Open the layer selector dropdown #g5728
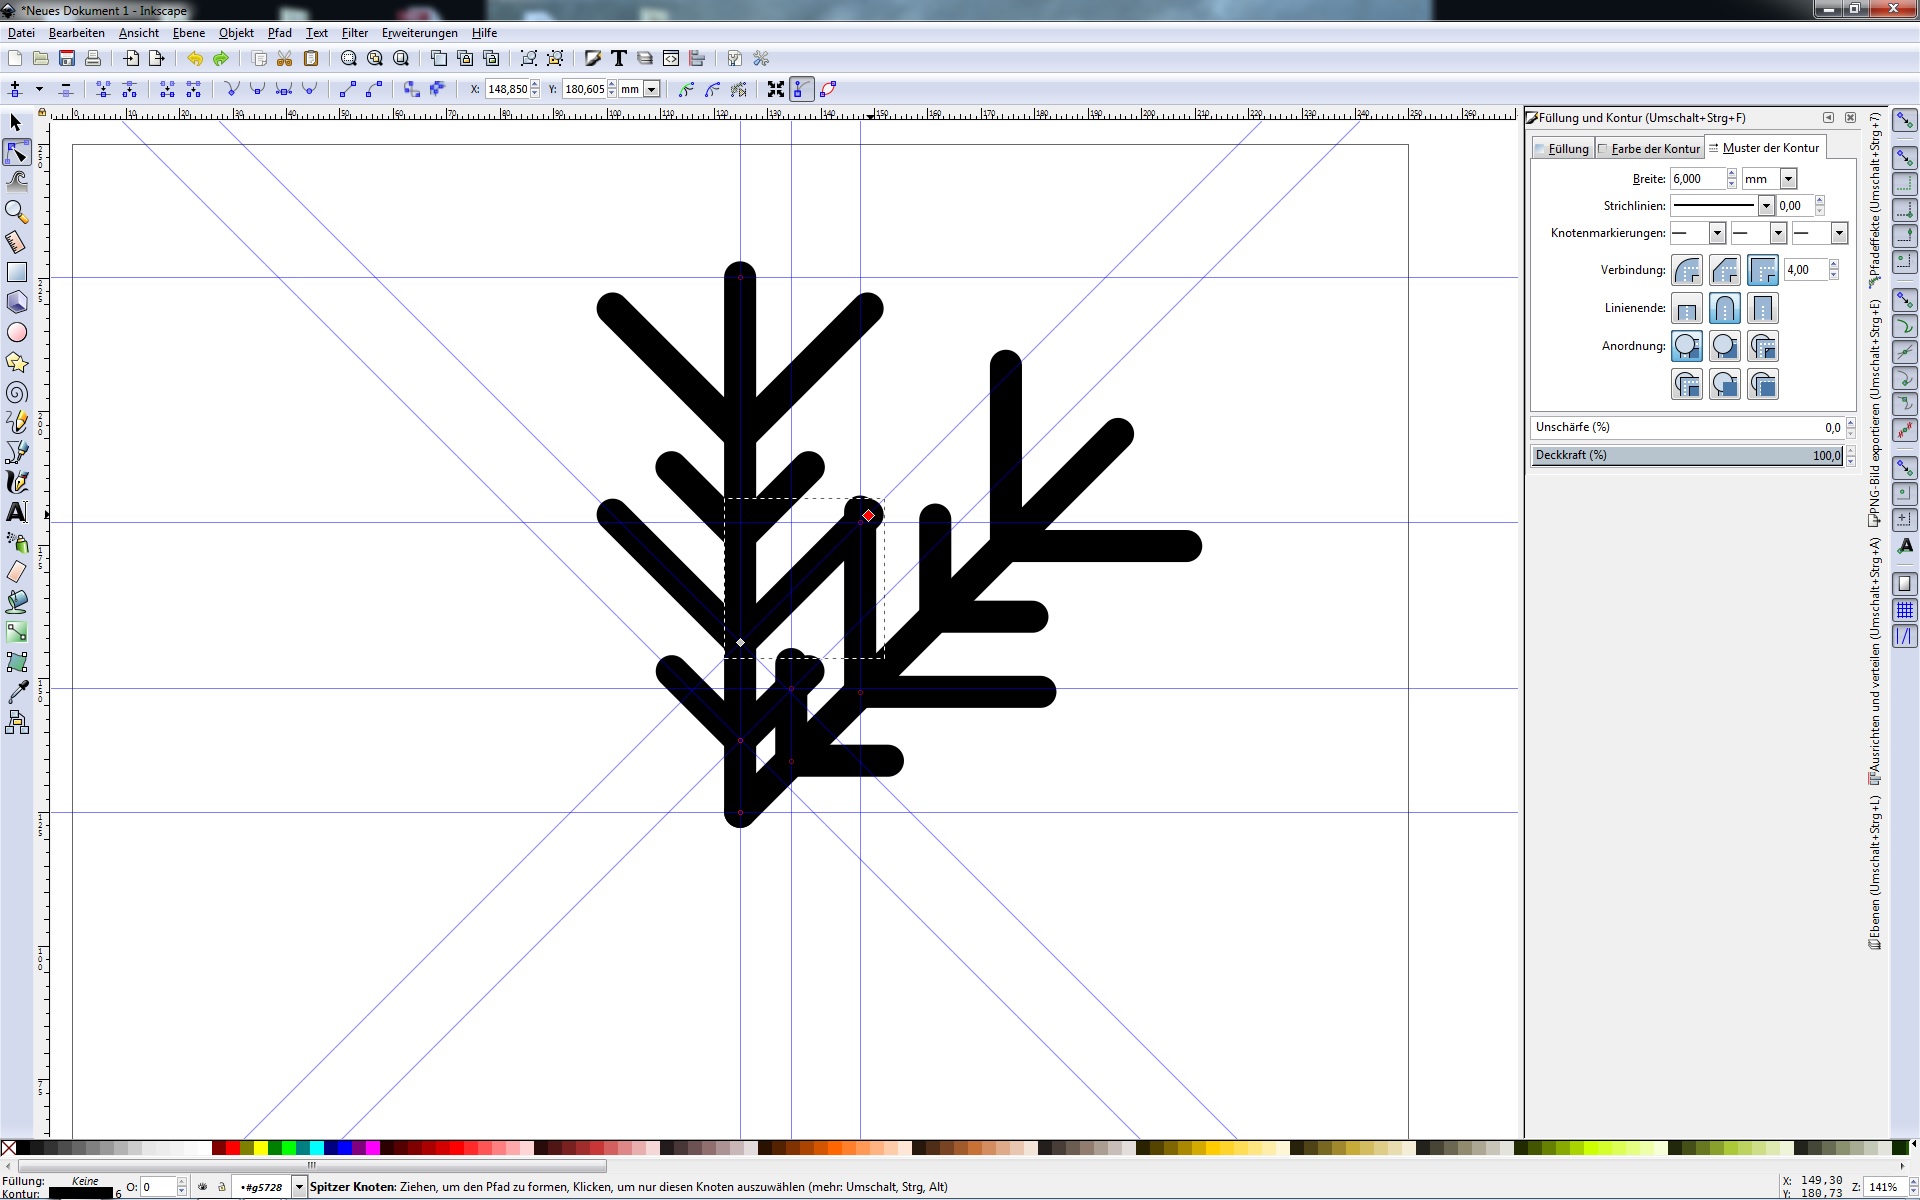Screen dimensions: 1920x1200 click(299, 1187)
